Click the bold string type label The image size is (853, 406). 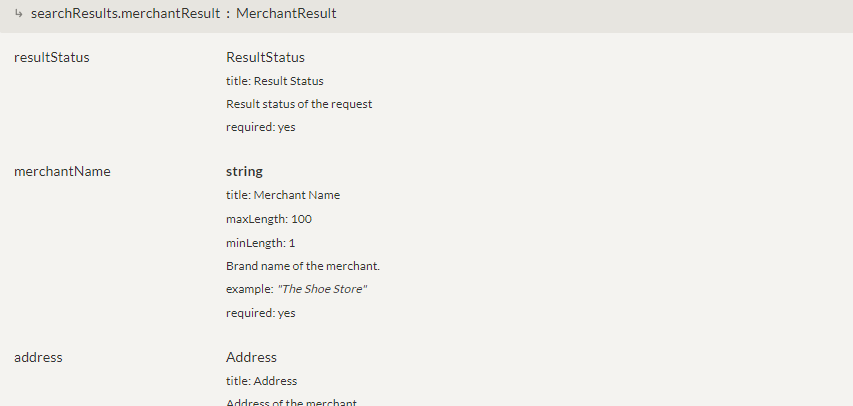point(244,171)
